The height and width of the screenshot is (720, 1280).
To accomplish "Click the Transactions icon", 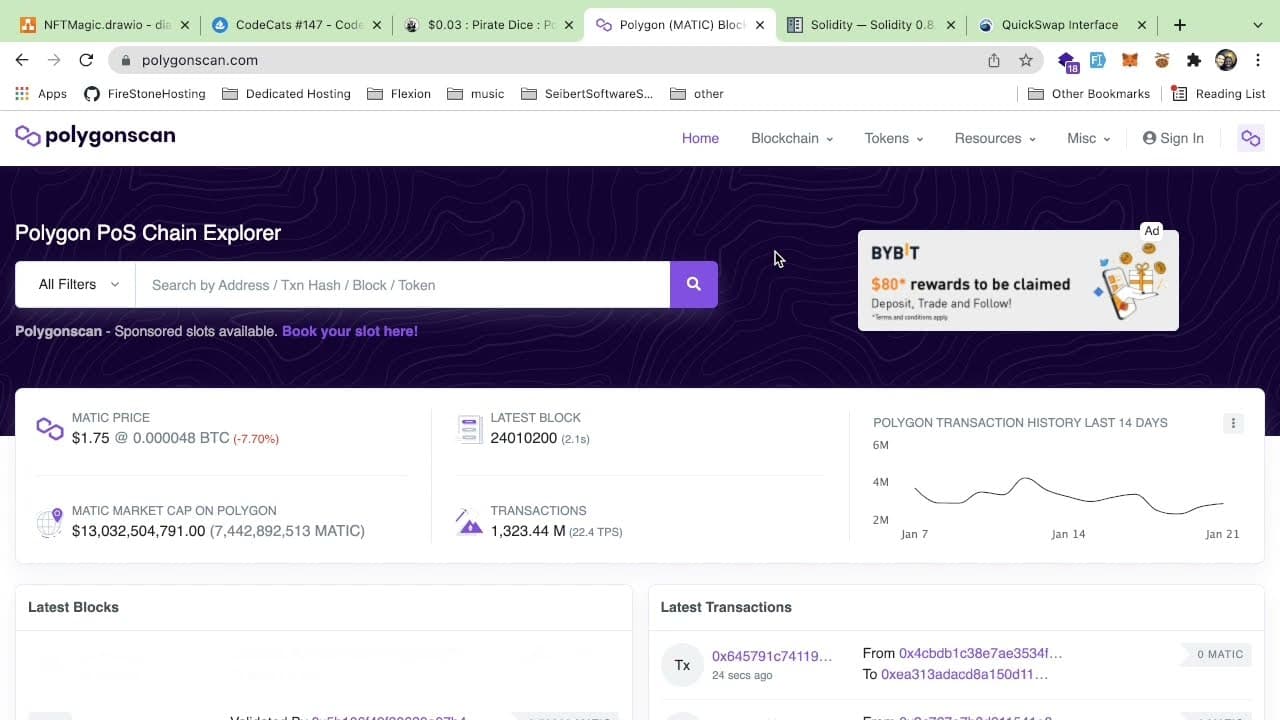I will (469, 521).
